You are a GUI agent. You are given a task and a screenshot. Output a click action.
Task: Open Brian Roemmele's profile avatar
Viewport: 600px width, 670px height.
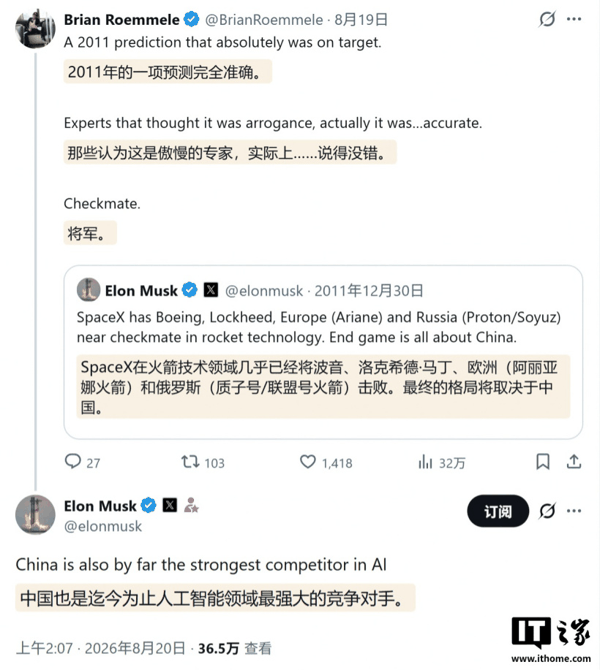point(35,29)
